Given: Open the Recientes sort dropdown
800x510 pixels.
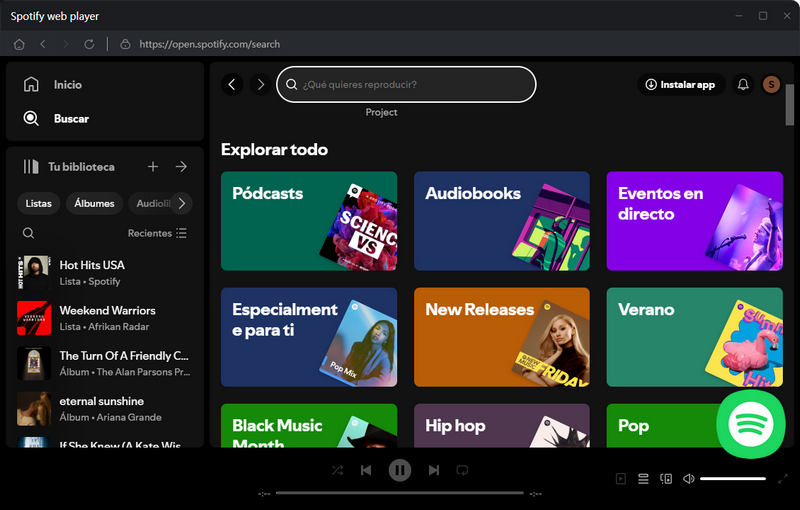Looking at the screenshot, I should pyautogui.click(x=157, y=233).
